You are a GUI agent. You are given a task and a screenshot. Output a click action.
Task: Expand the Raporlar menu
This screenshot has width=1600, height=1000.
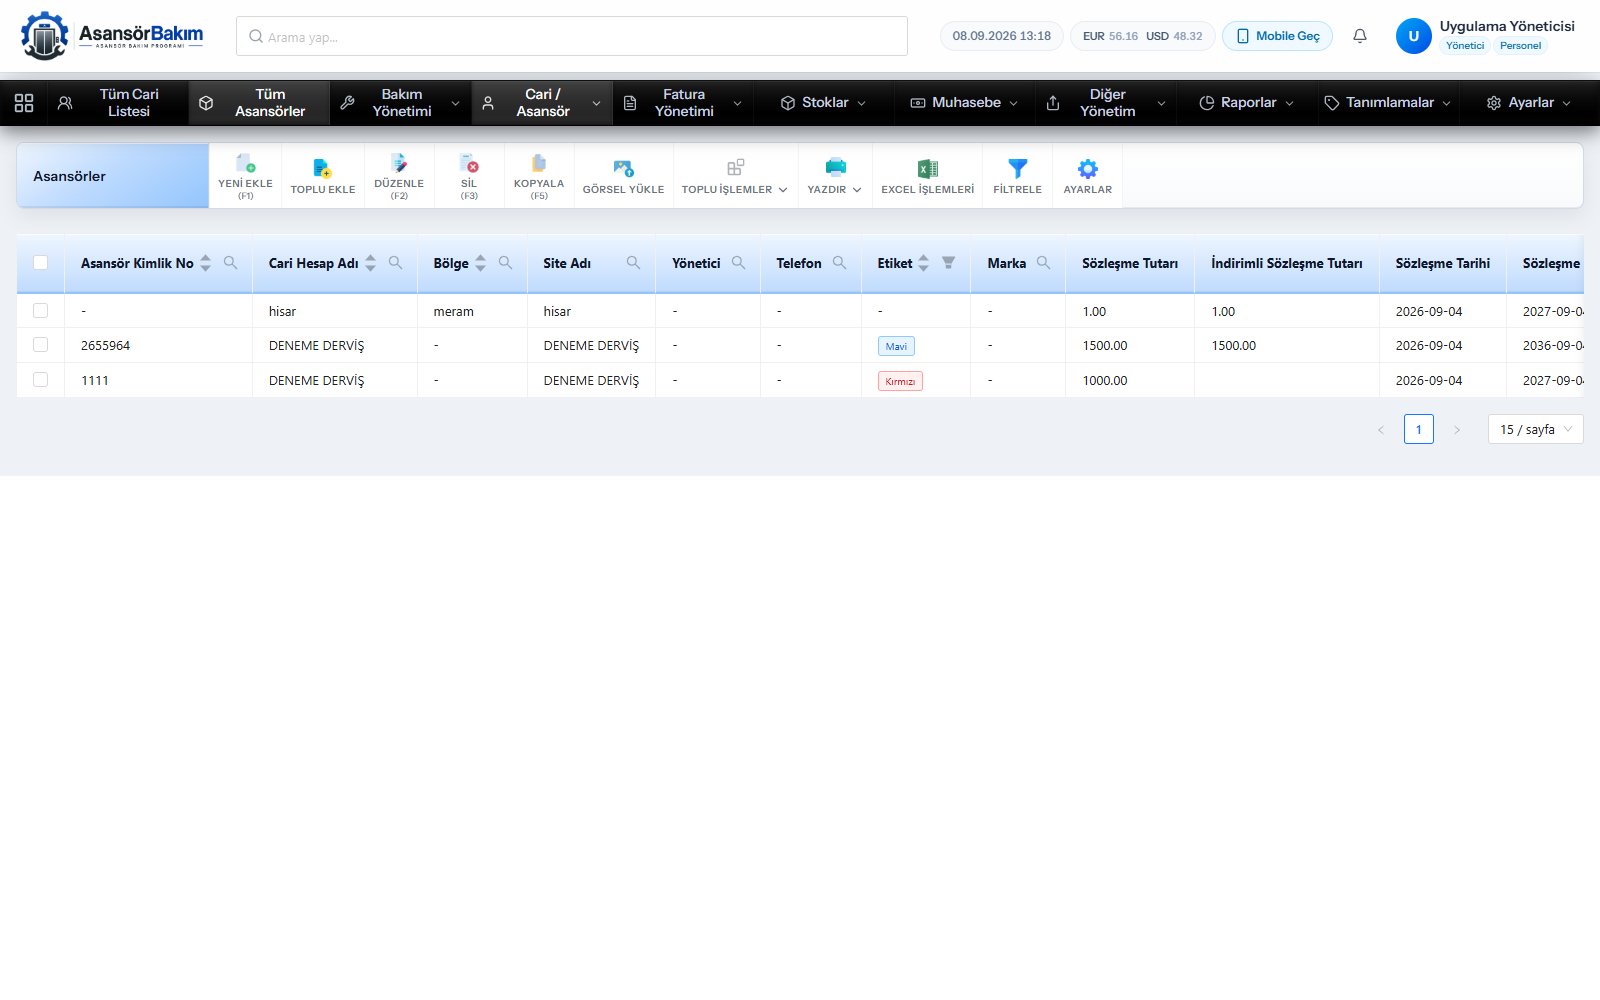click(1247, 103)
